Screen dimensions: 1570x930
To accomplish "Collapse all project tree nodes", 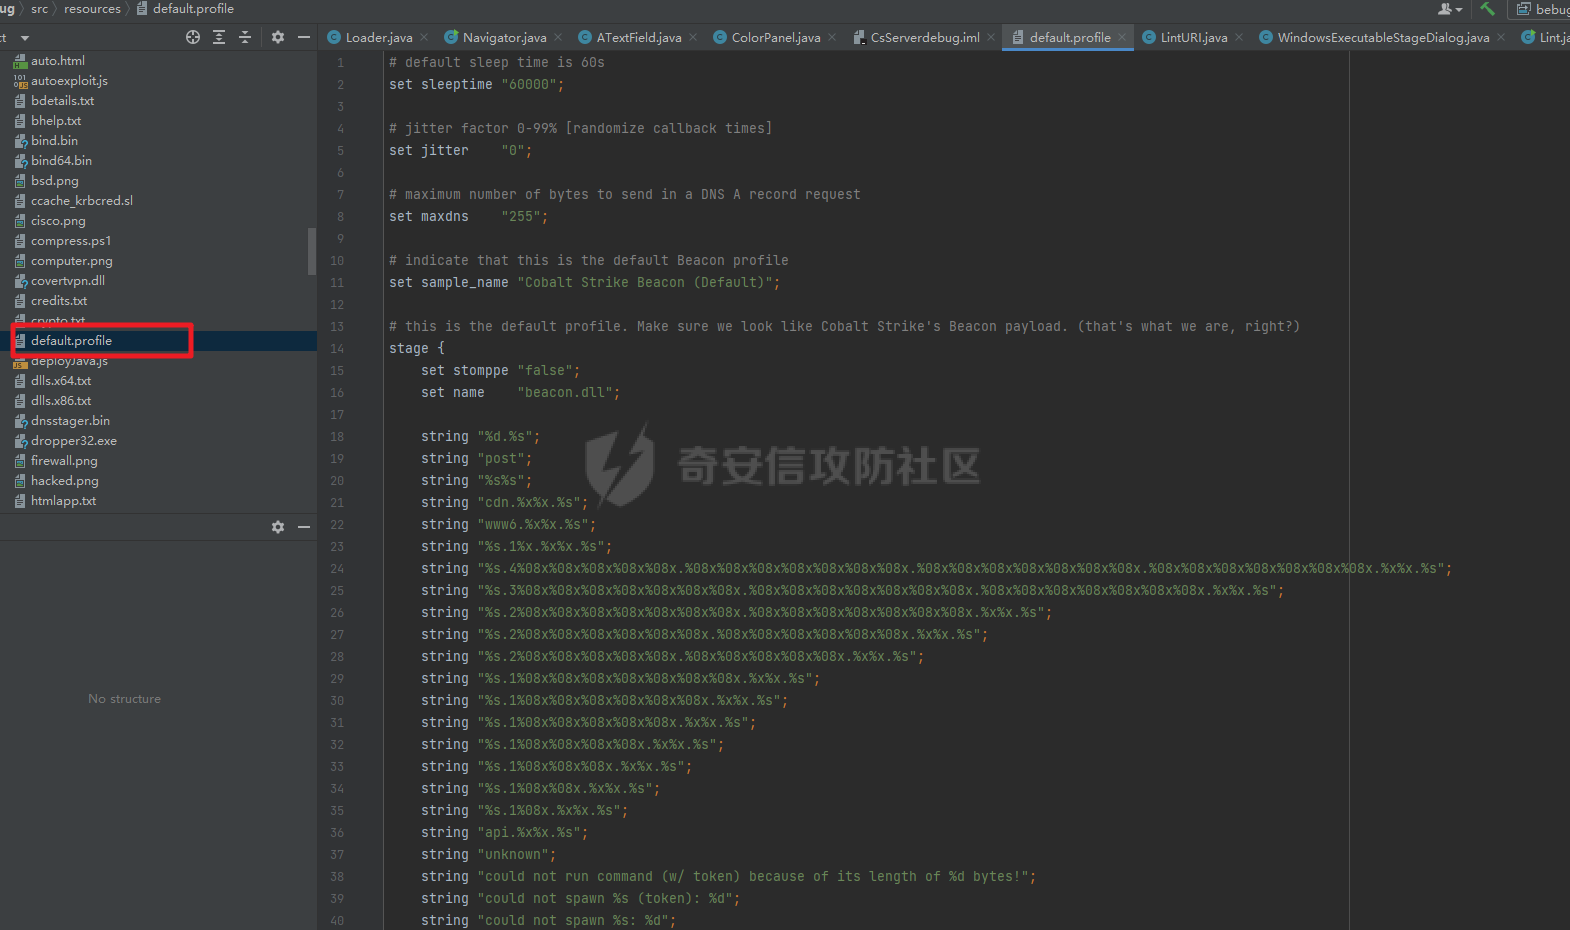I will pyautogui.click(x=245, y=37).
